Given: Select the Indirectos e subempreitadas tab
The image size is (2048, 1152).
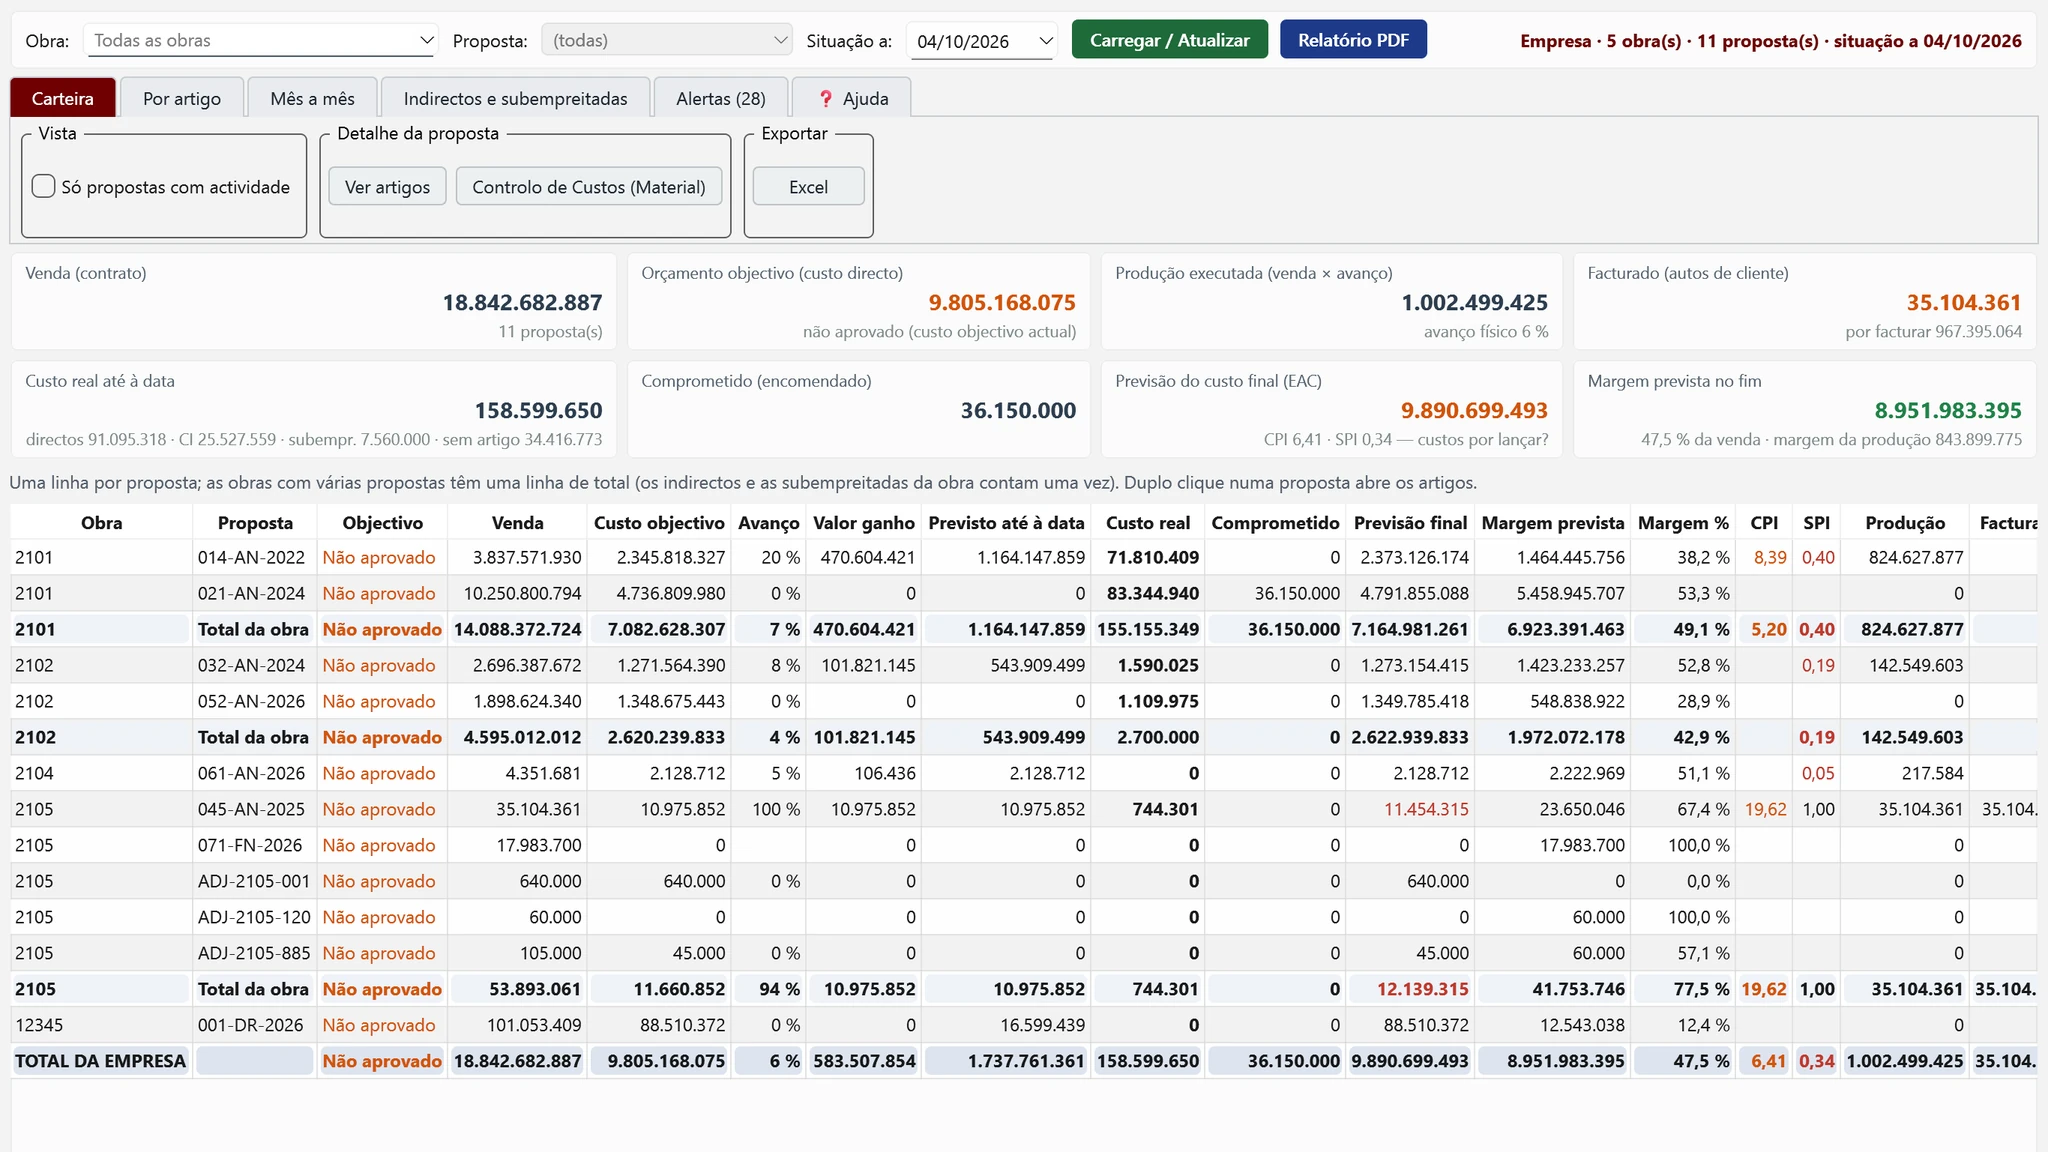Looking at the screenshot, I should (516, 98).
